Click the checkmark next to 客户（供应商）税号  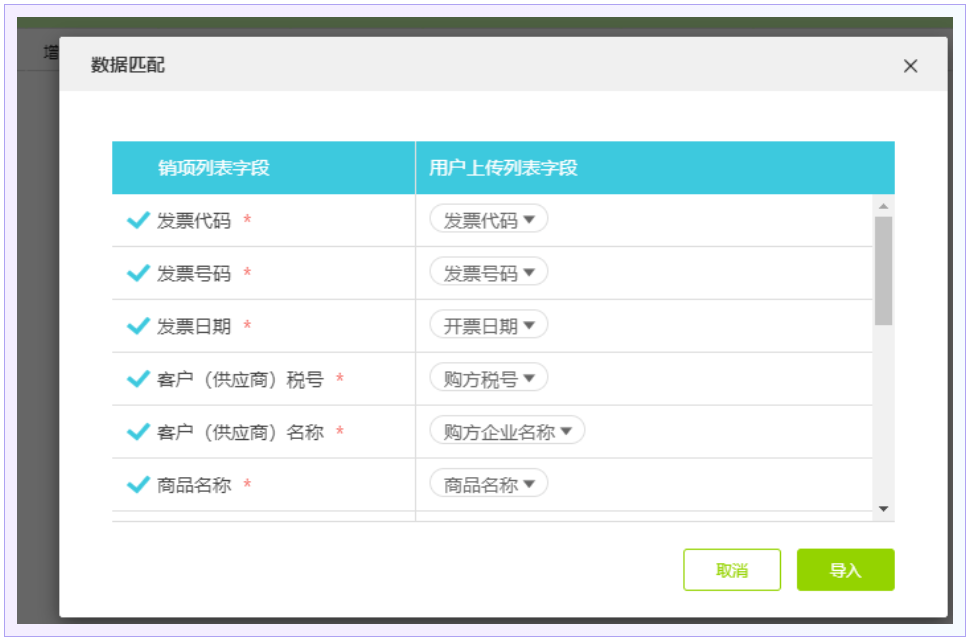138,379
